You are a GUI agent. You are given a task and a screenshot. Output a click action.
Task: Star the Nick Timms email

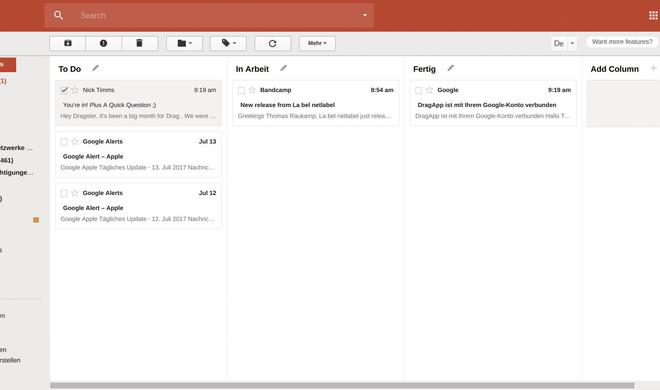[75, 90]
